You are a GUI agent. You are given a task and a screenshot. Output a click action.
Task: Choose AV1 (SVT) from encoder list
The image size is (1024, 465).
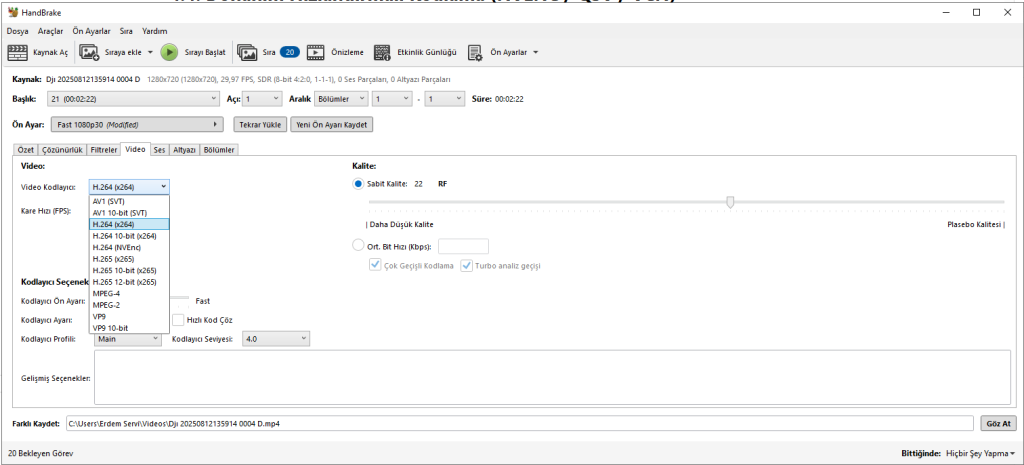tap(129, 201)
